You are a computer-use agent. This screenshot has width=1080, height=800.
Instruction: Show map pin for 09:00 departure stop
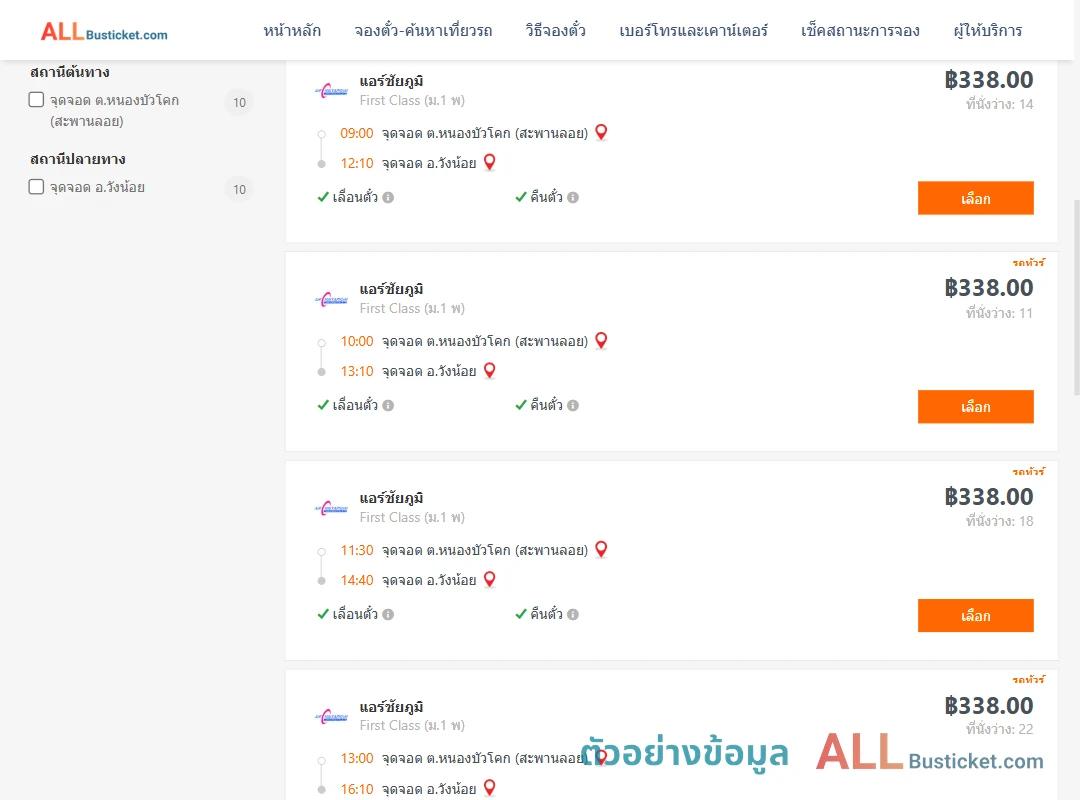(x=601, y=132)
